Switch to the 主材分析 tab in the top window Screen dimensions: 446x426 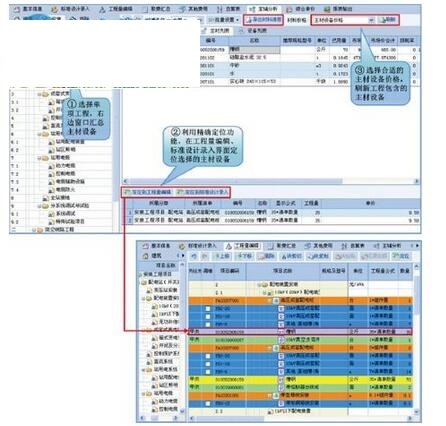264,9
